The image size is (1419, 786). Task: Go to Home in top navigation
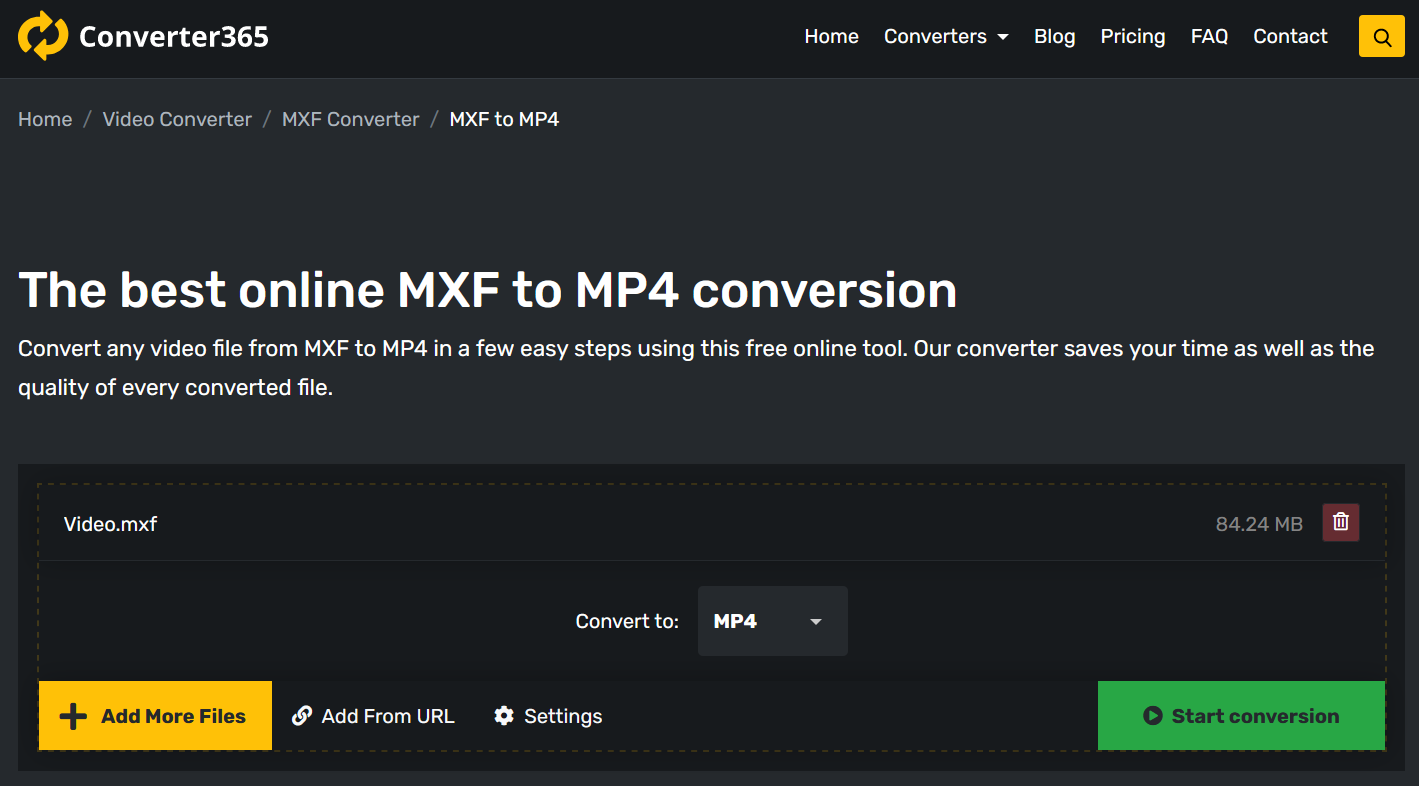pyautogui.click(x=831, y=37)
